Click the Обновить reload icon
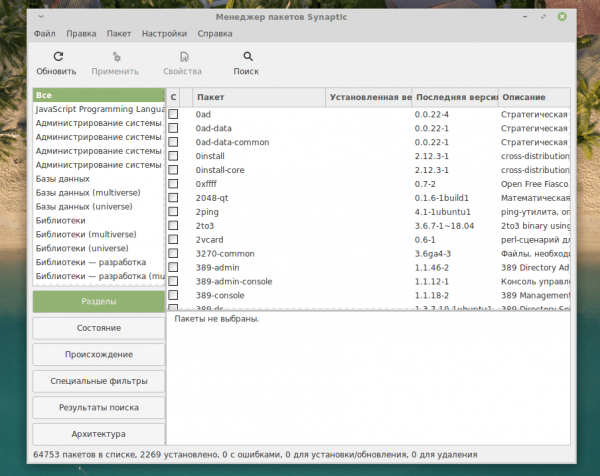 (58, 57)
